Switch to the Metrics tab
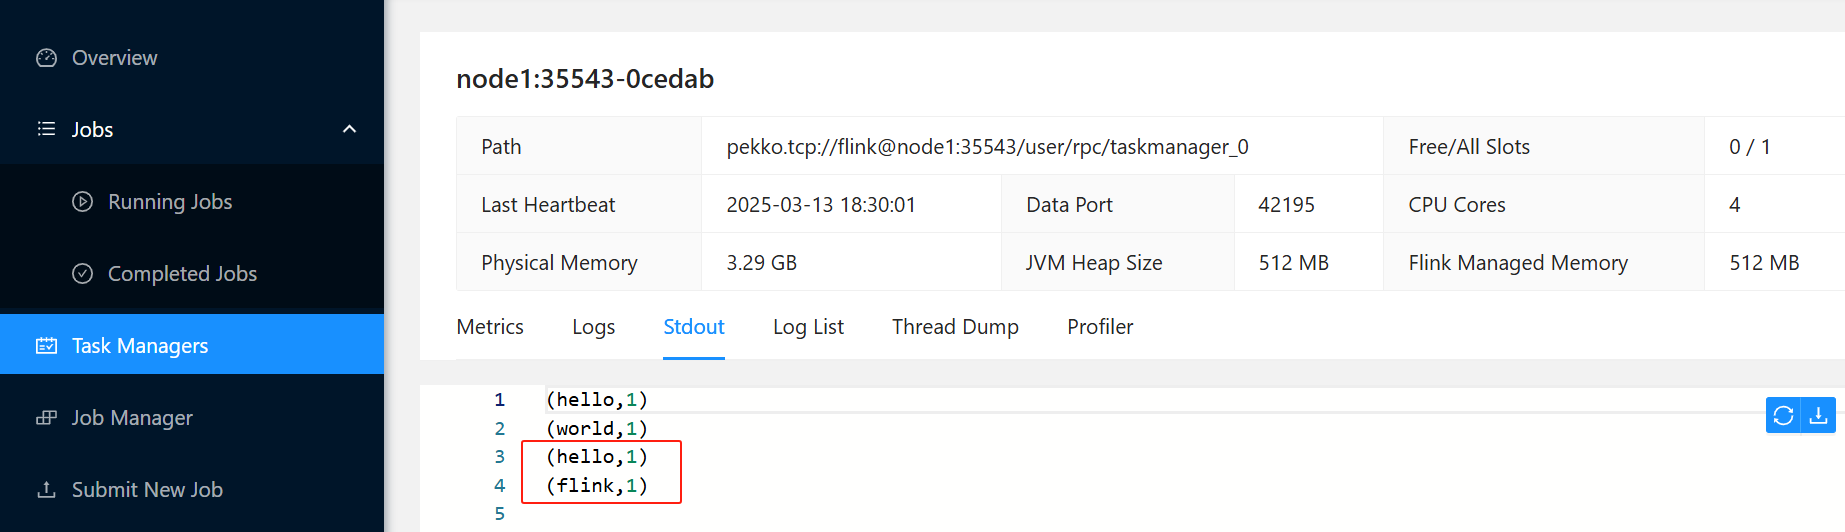The width and height of the screenshot is (1845, 532). [x=490, y=327]
